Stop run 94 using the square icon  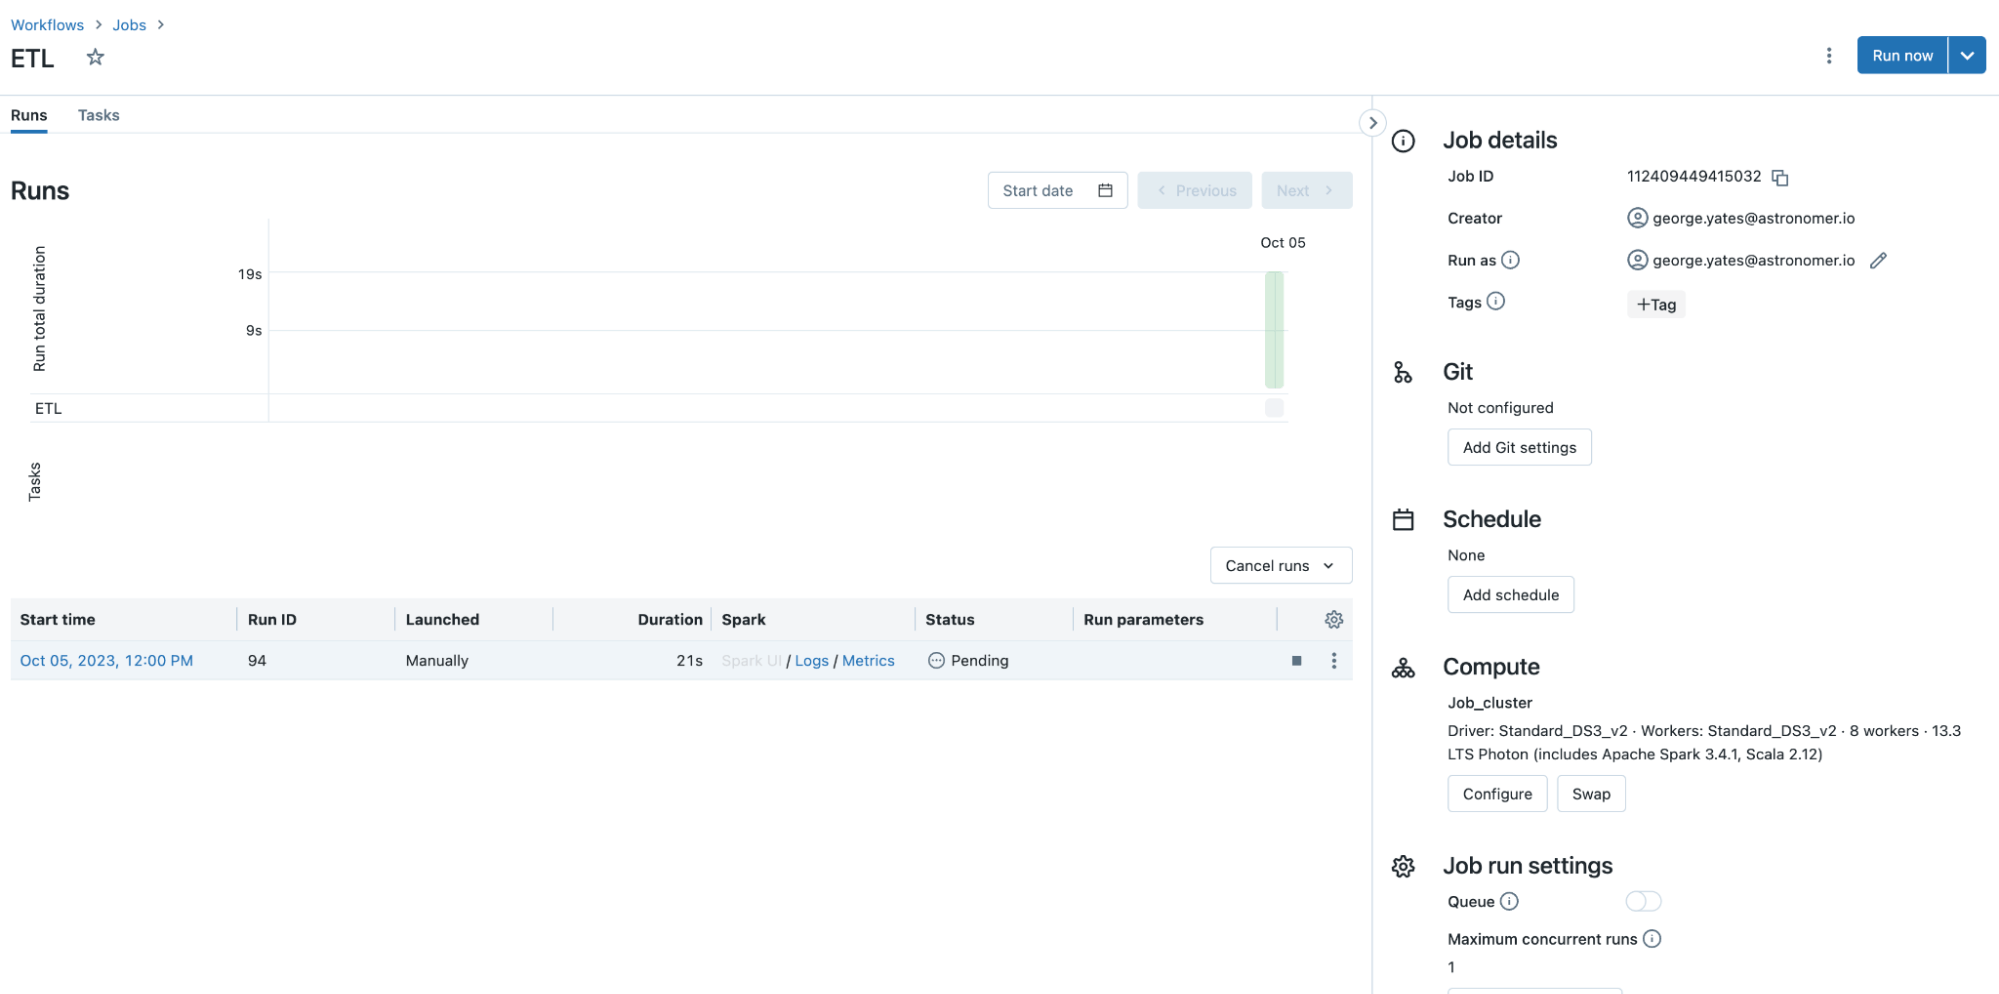[x=1296, y=661]
